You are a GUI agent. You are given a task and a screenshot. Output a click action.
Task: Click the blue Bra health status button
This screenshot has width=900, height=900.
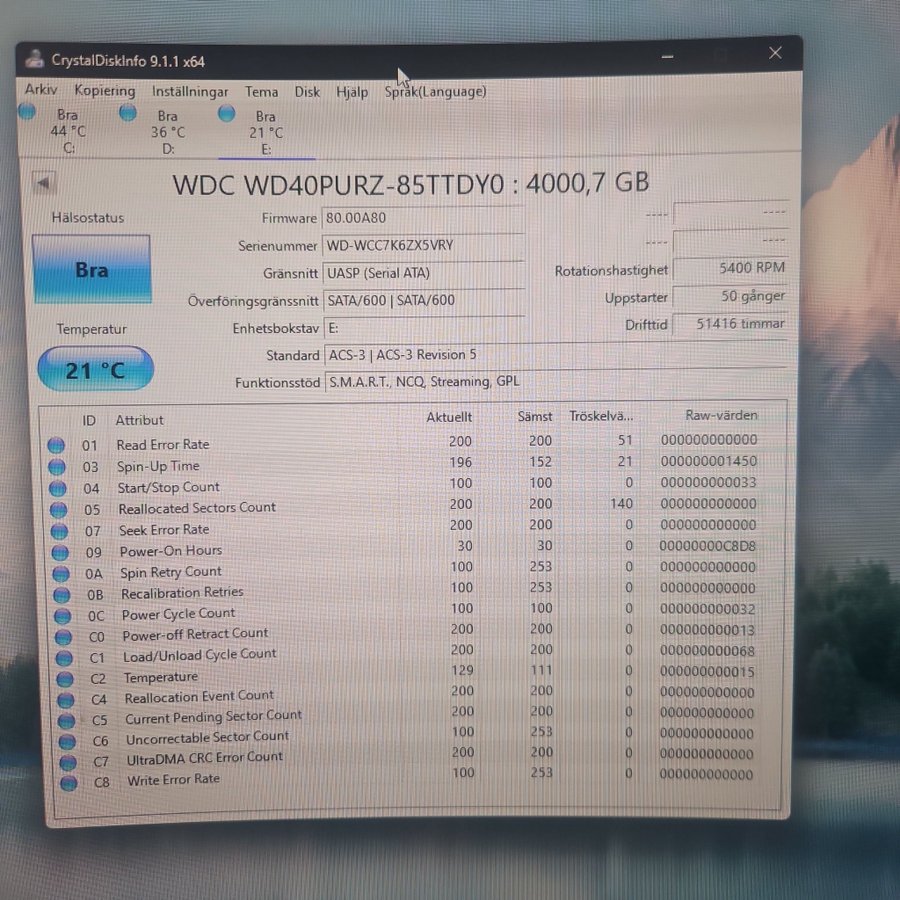pyautogui.click(x=92, y=270)
